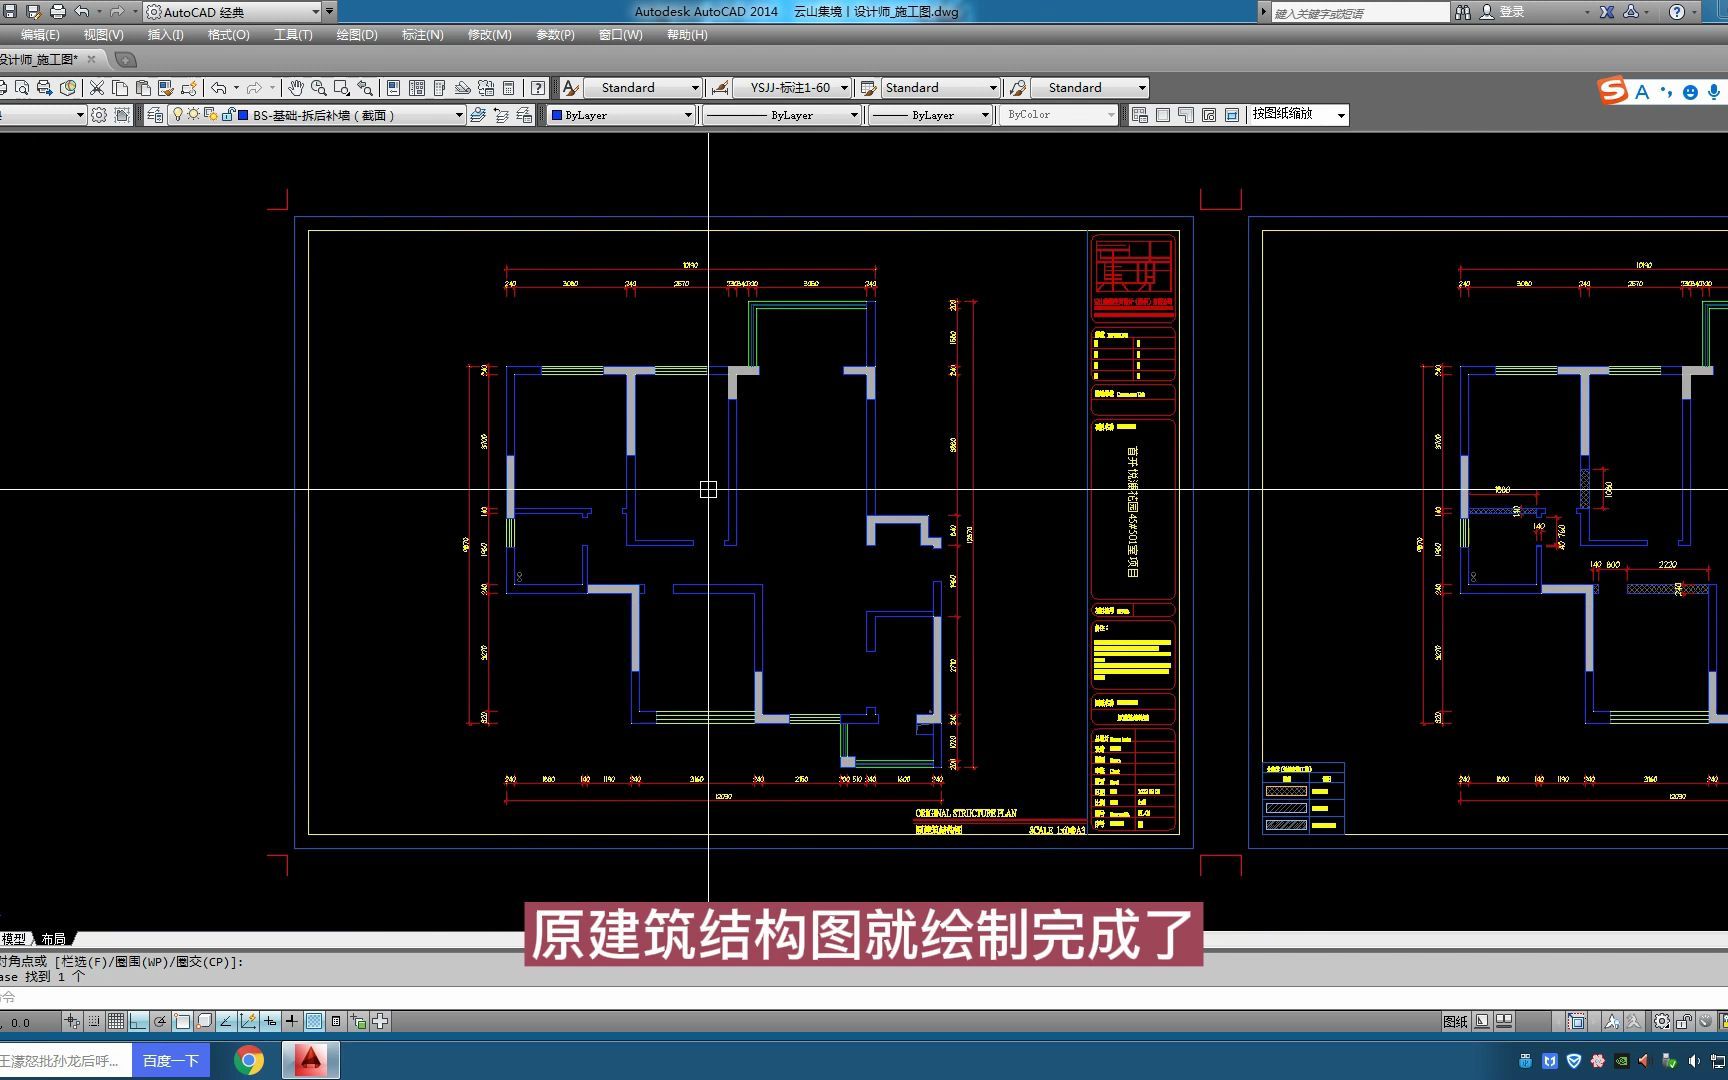Click the Workspace Settings gear icon
The width and height of the screenshot is (1728, 1080).
pos(99,115)
